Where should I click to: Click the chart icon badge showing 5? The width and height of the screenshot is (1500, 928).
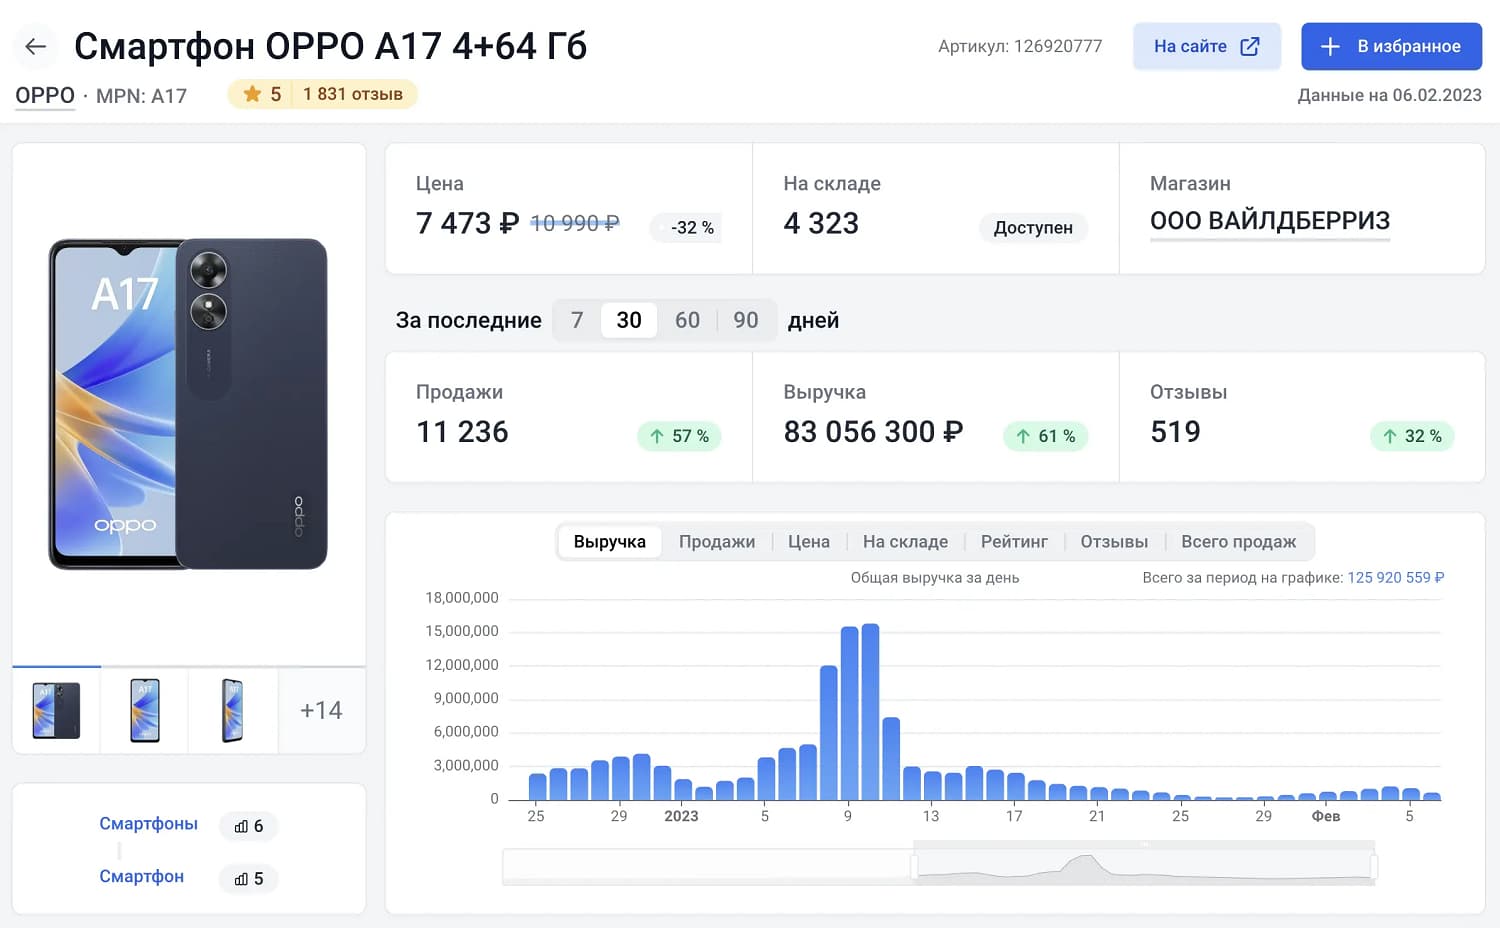click(x=249, y=879)
